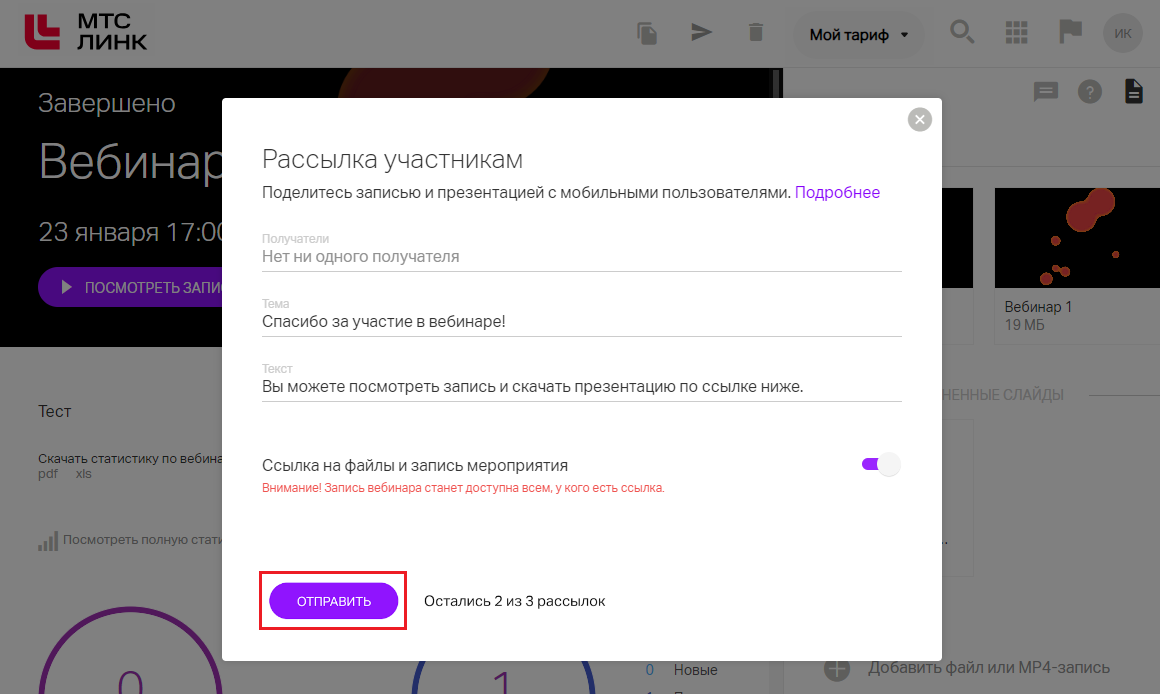Open the apps grid icon

[1016, 33]
